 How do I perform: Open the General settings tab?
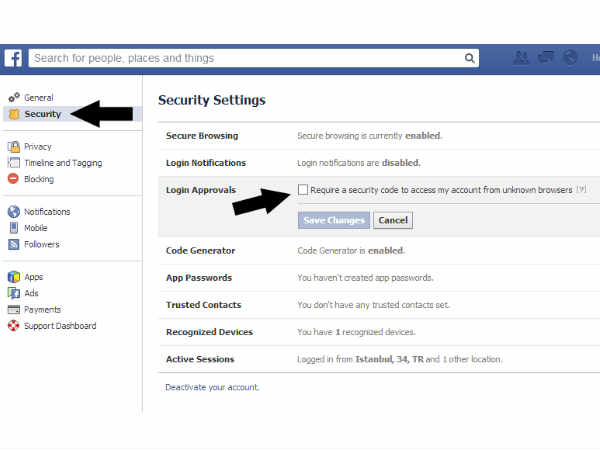click(38, 98)
